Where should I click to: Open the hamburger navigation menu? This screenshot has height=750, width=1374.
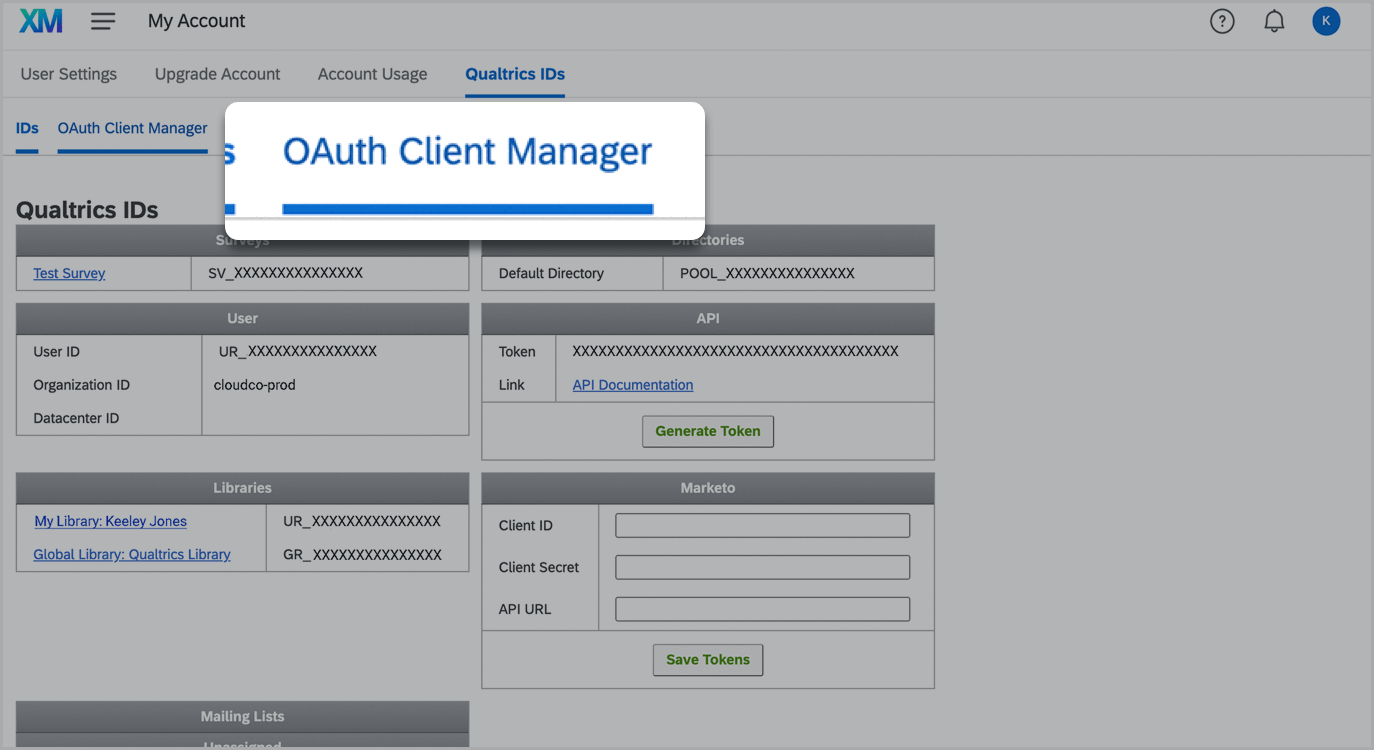click(x=103, y=21)
